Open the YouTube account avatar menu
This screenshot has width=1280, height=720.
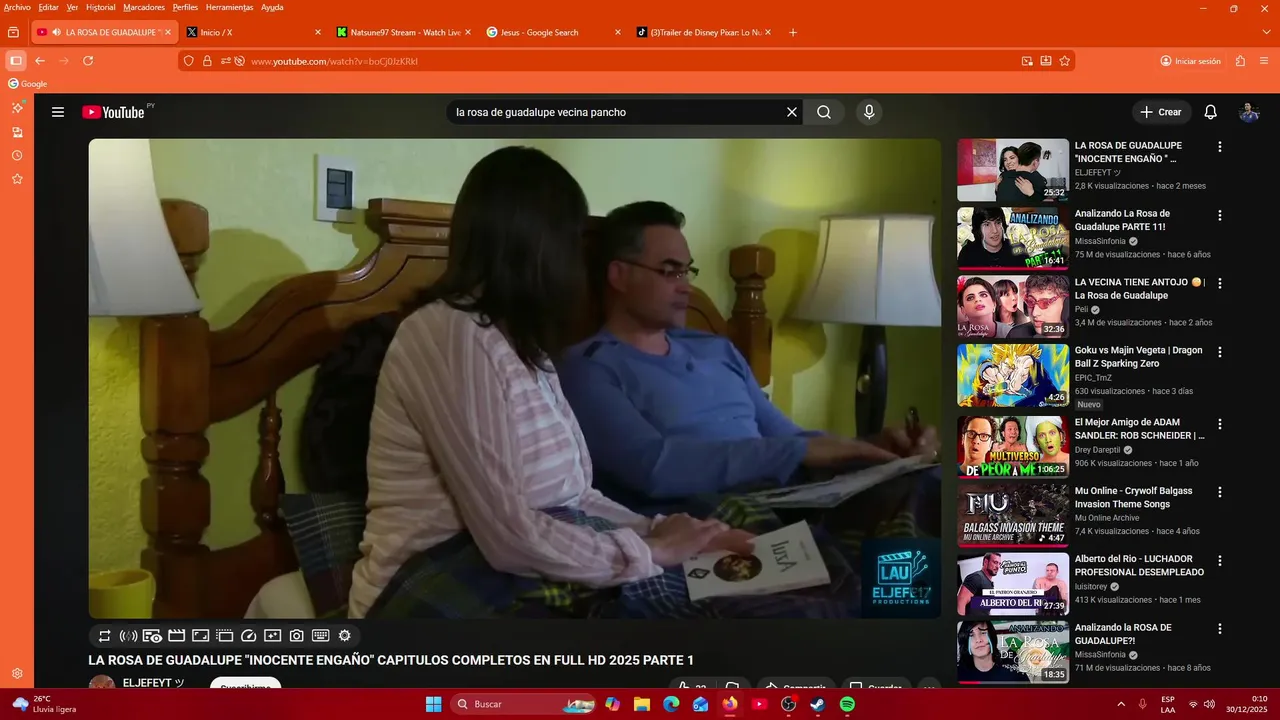point(1249,112)
